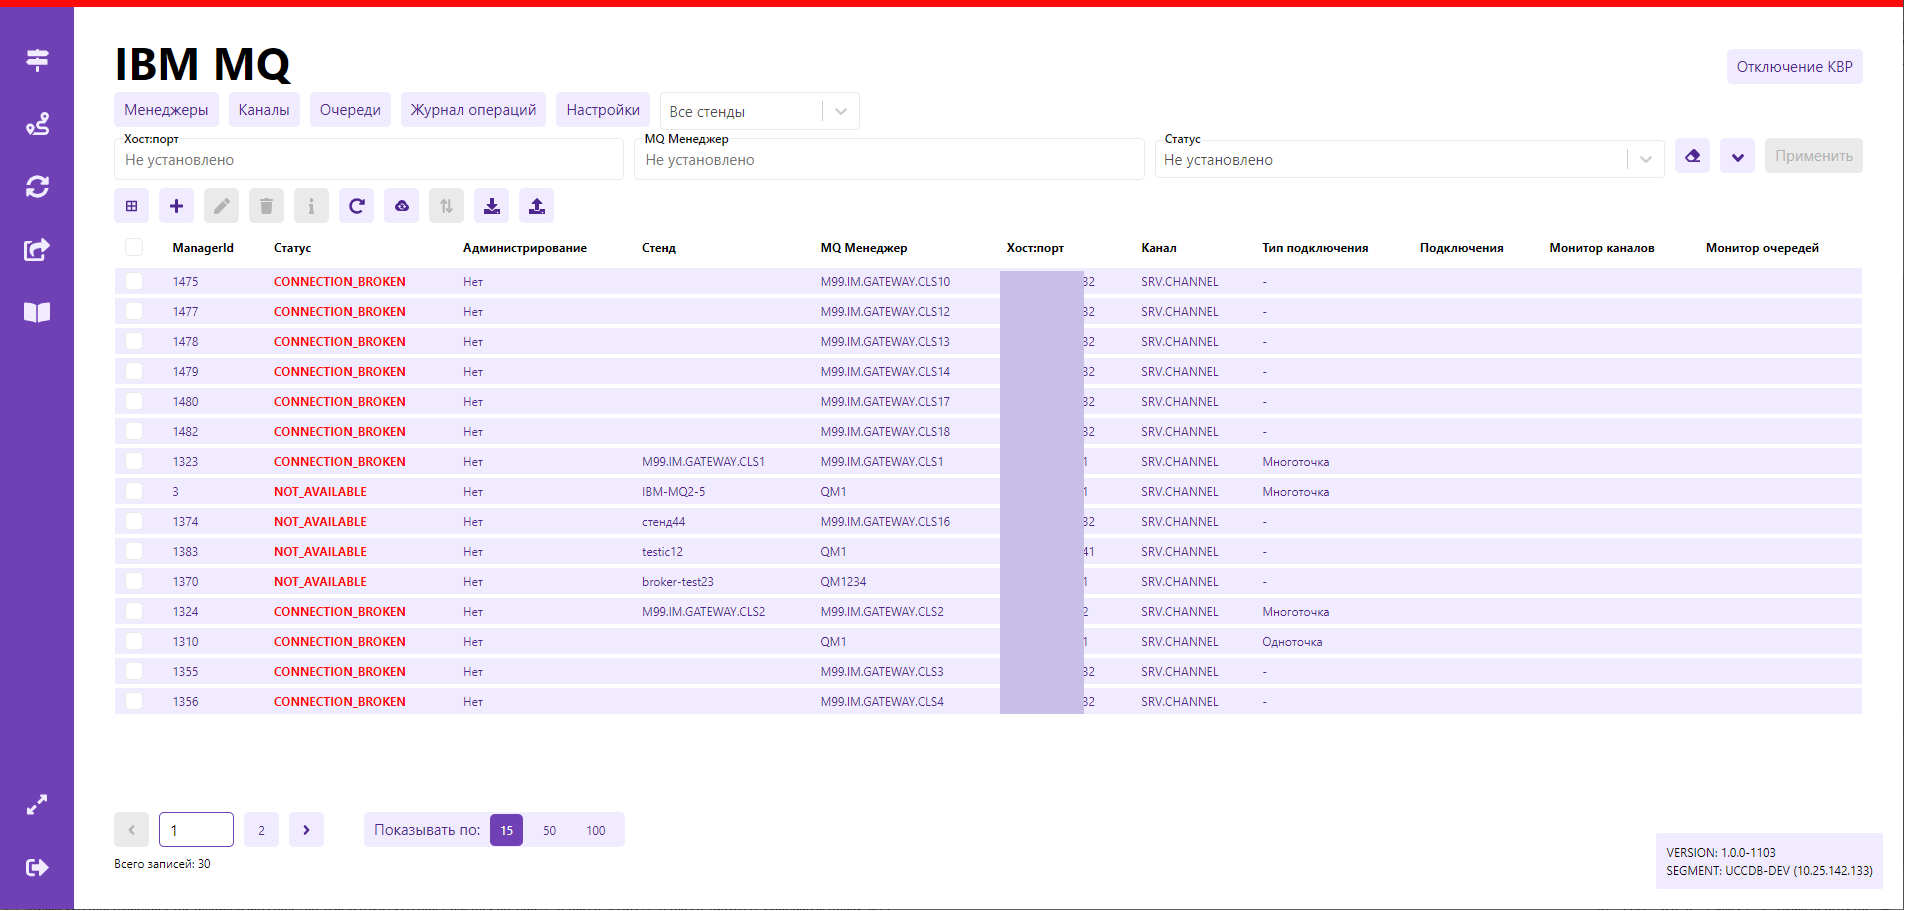1905x911 pixels.
Task: Set page size to 50 records
Action: (549, 830)
